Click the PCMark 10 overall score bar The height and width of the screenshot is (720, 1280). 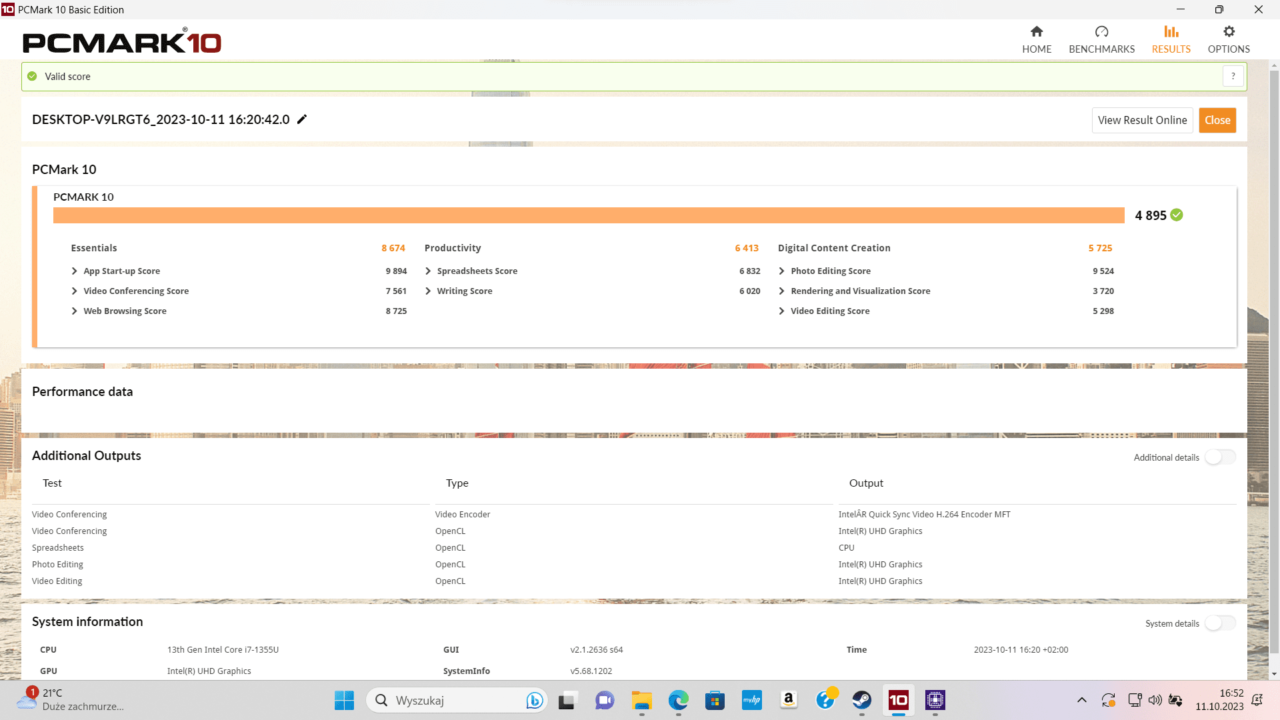tap(589, 215)
